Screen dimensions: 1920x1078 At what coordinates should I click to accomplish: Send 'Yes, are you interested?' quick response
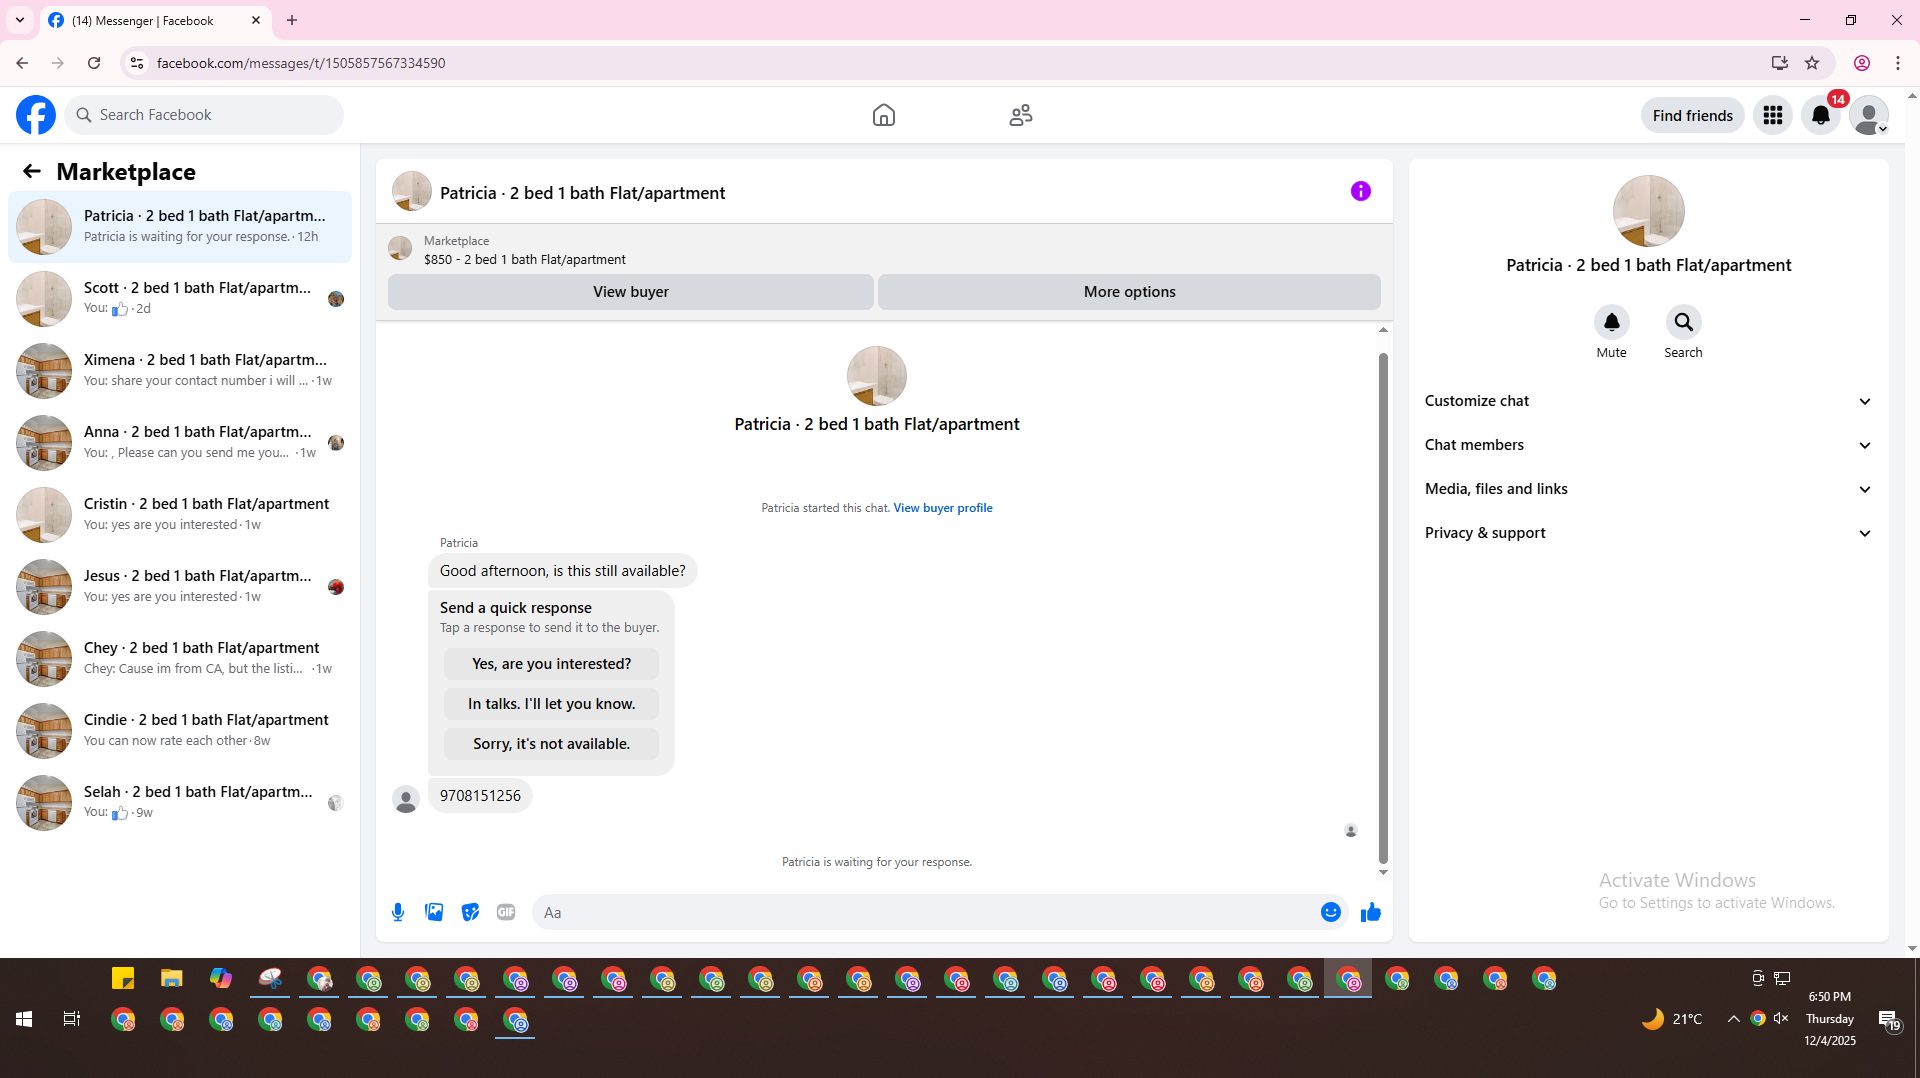click(x=551, y=664)
